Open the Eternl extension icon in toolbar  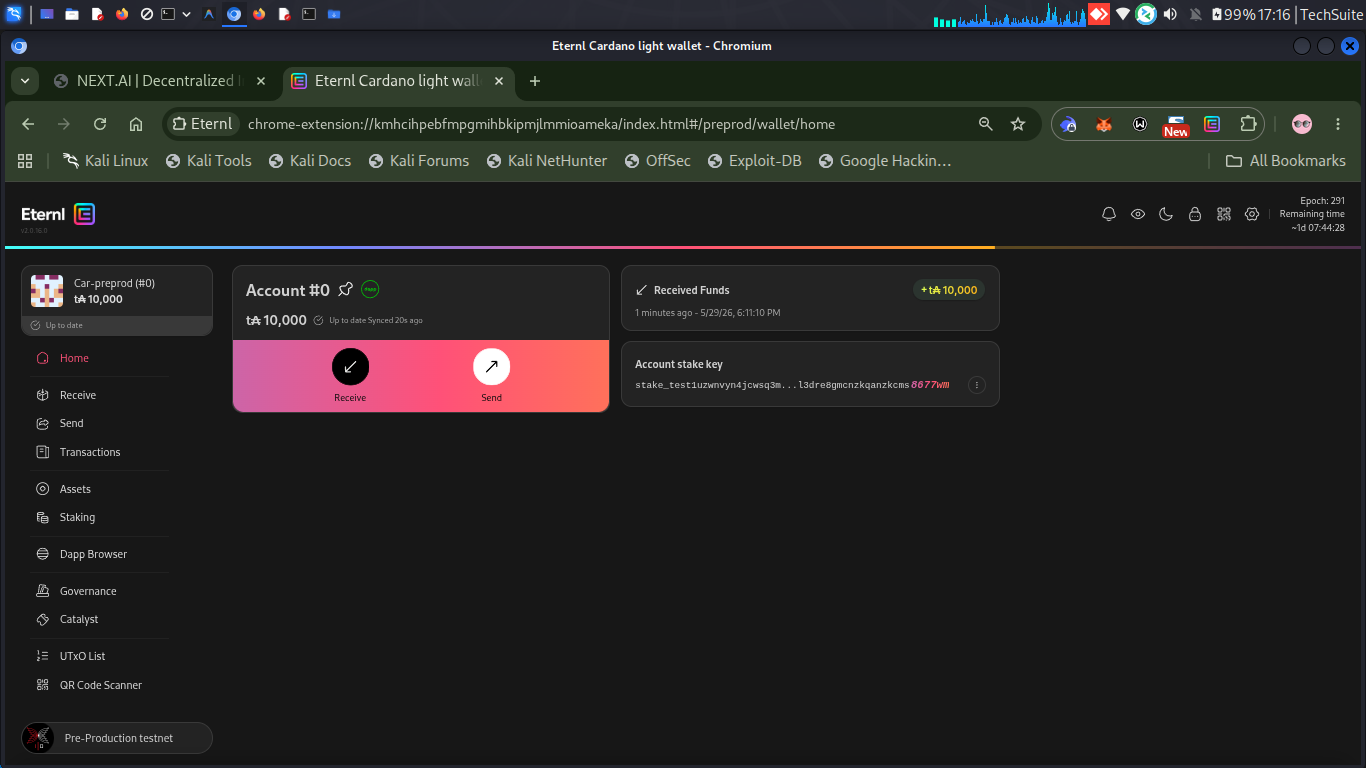(x=1212, y=124)
